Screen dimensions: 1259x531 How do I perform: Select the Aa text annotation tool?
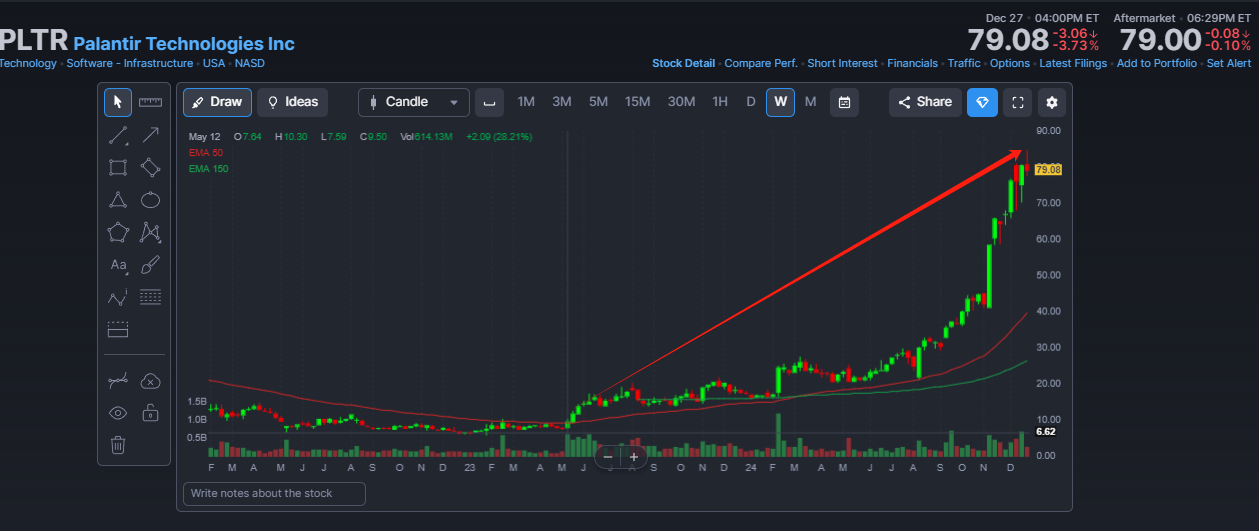(x=118, y=265)
